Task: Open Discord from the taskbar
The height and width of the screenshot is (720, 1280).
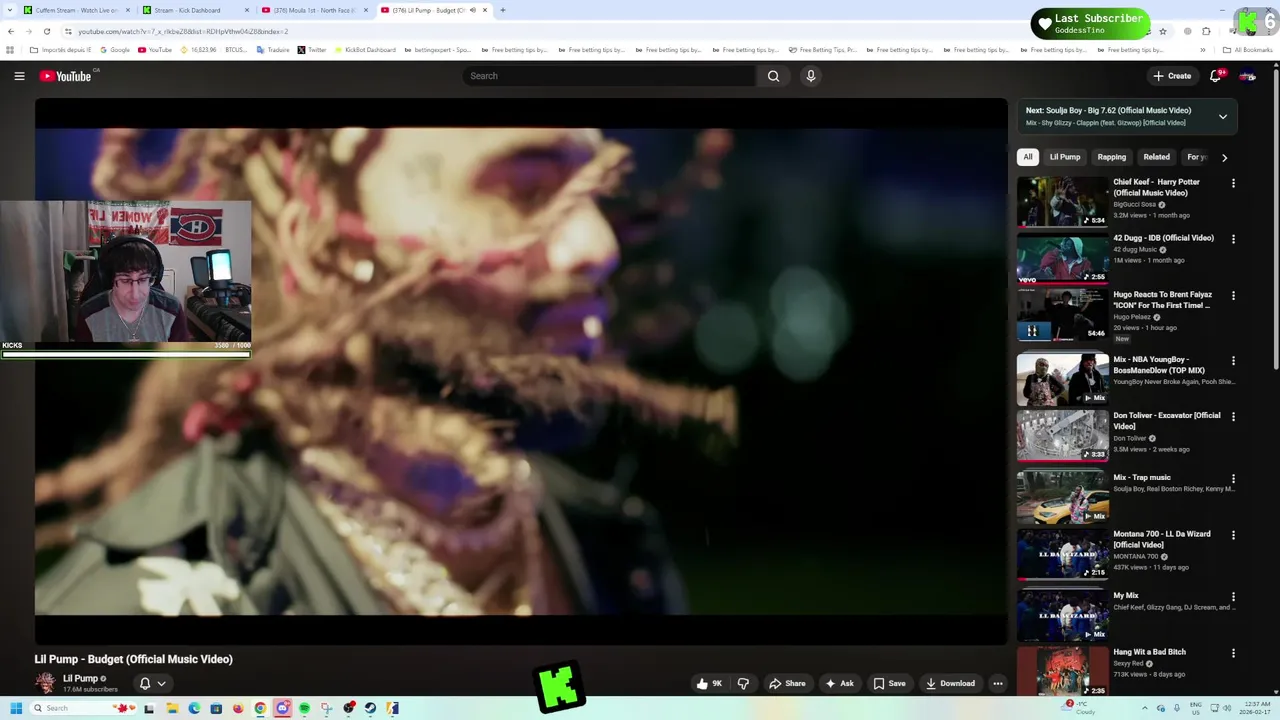Action: 282,708
